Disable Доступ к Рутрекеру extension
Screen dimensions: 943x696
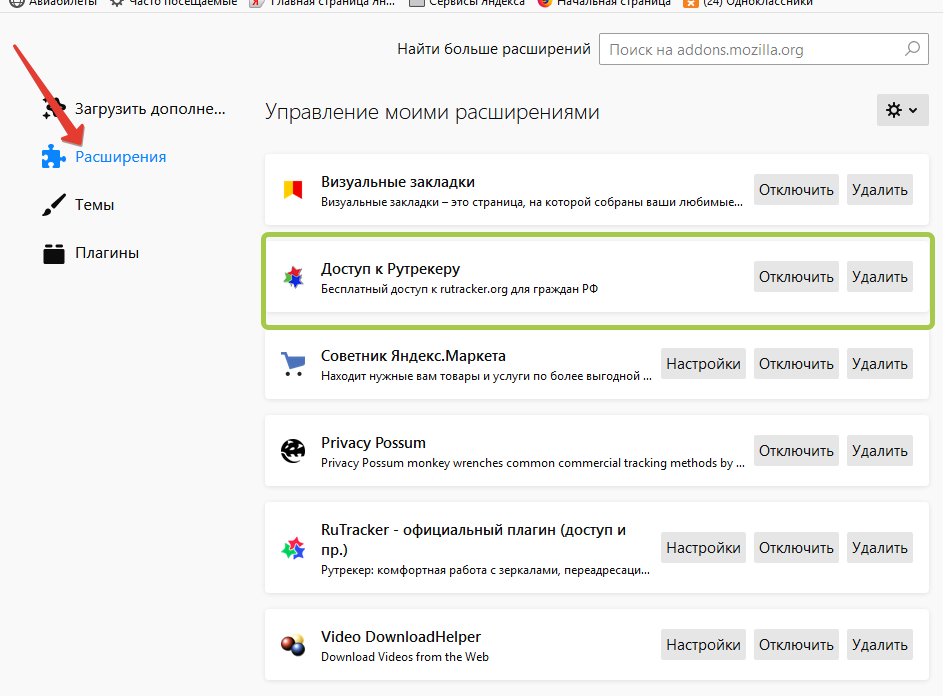tap(796, 277)
